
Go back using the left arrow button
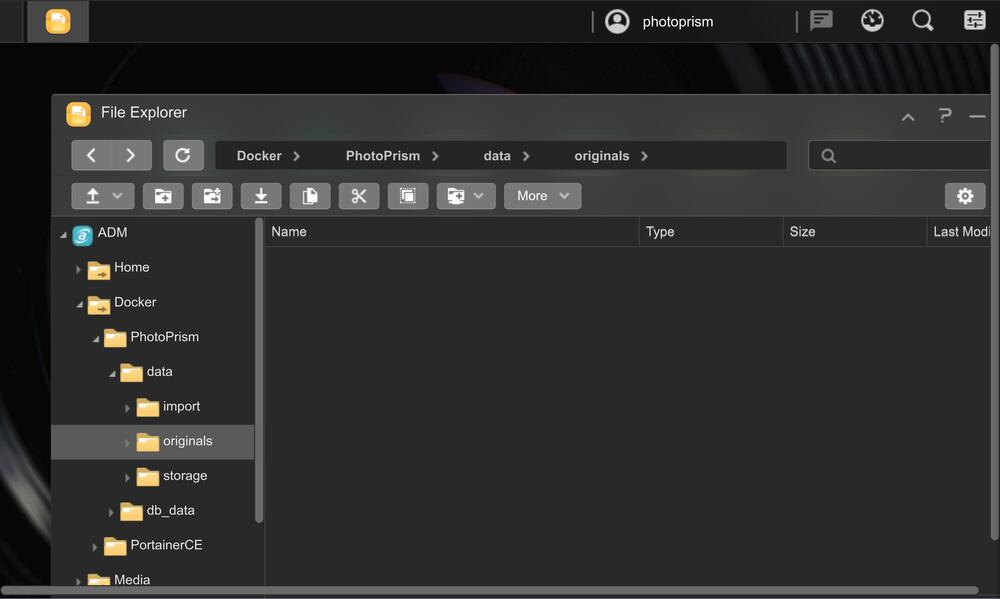[x=91, y=154]
